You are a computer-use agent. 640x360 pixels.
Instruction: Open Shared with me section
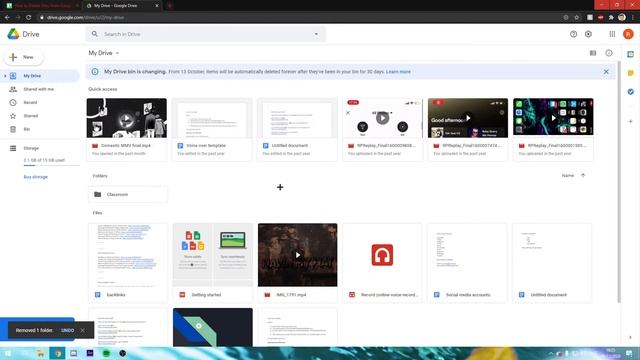pyautogui.click(x=38, y=89)
